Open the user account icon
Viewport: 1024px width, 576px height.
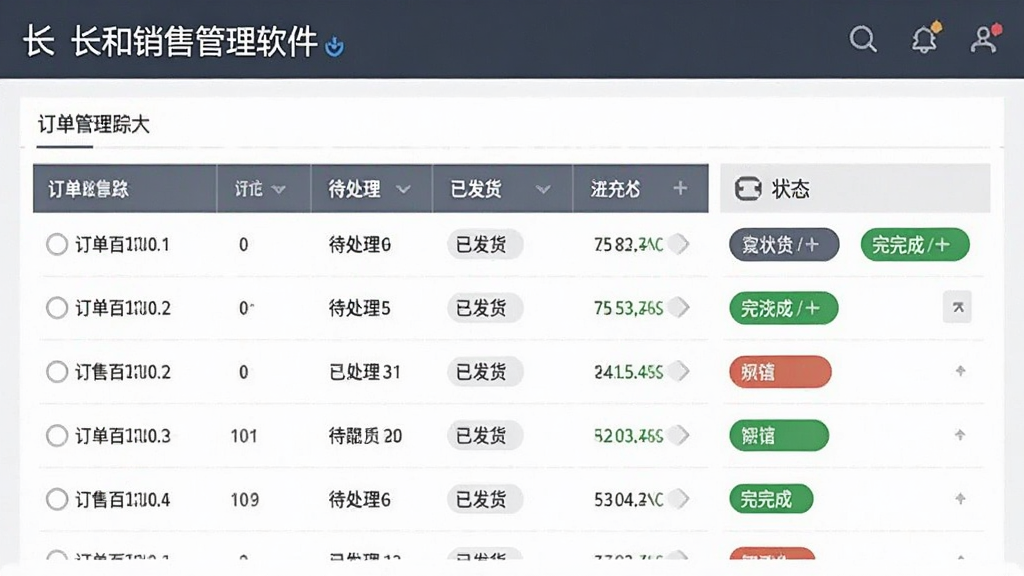click(x=984, y=39)
